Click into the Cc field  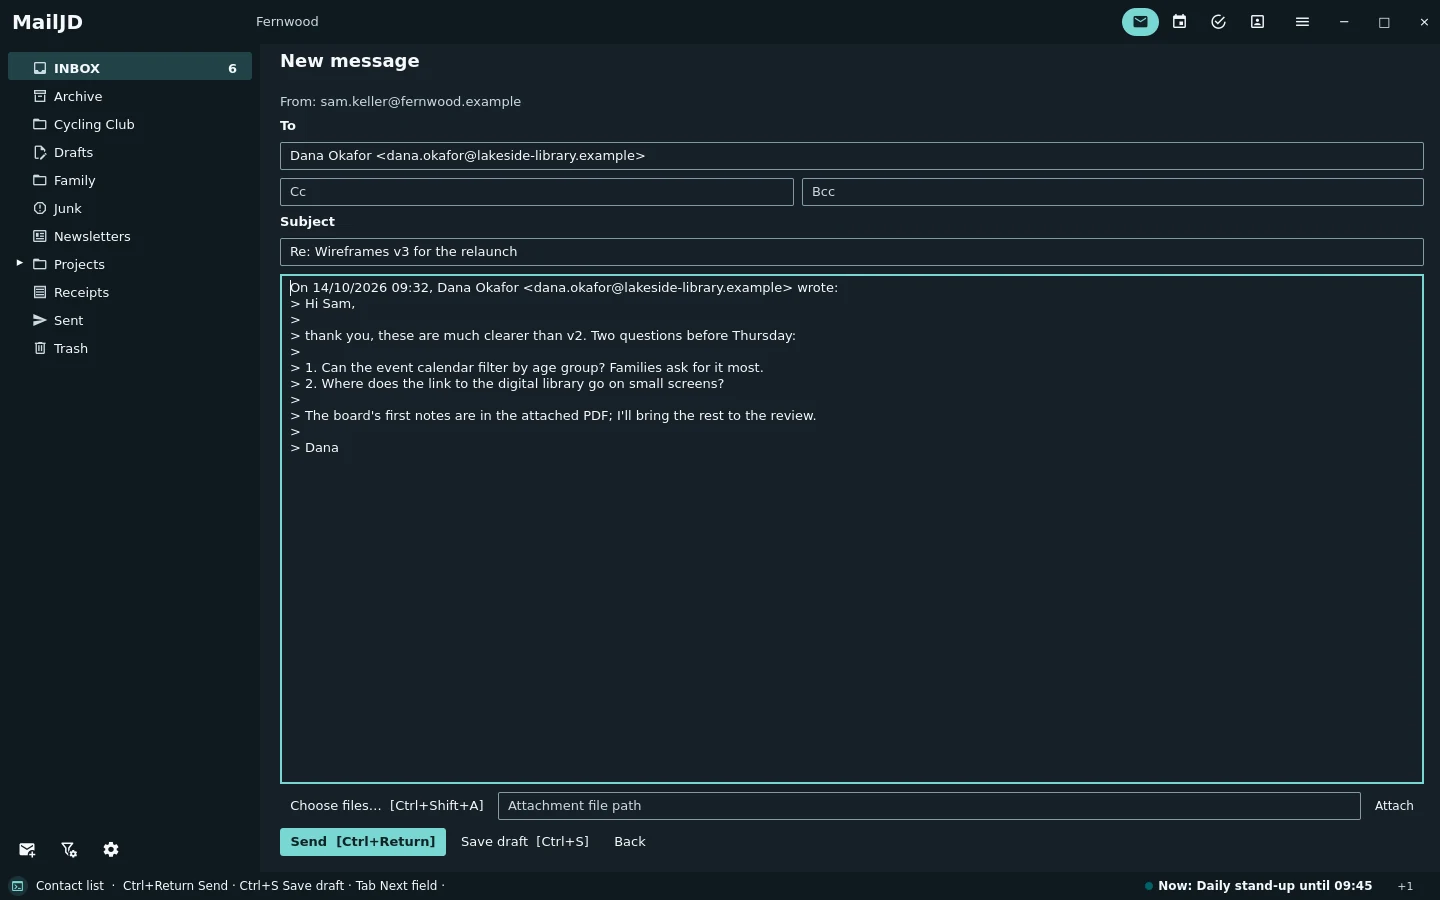(x=537, y=192)
